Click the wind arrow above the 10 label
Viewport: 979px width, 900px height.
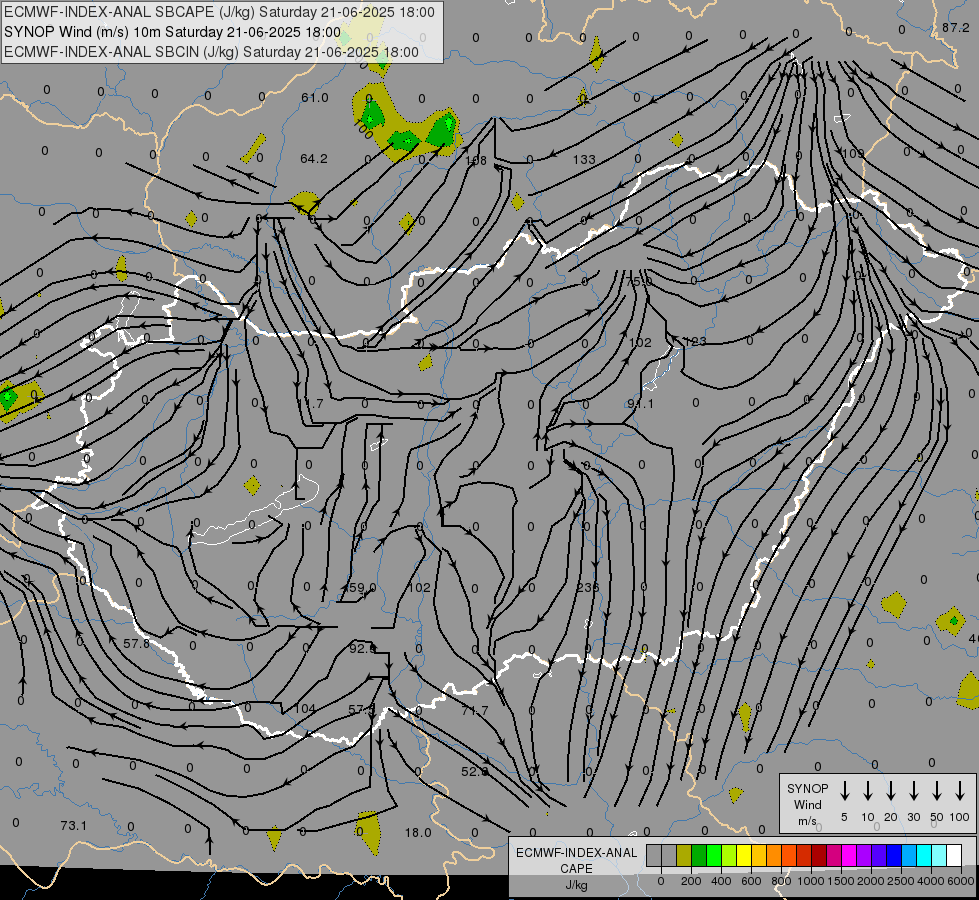click(x=867, y=790)
